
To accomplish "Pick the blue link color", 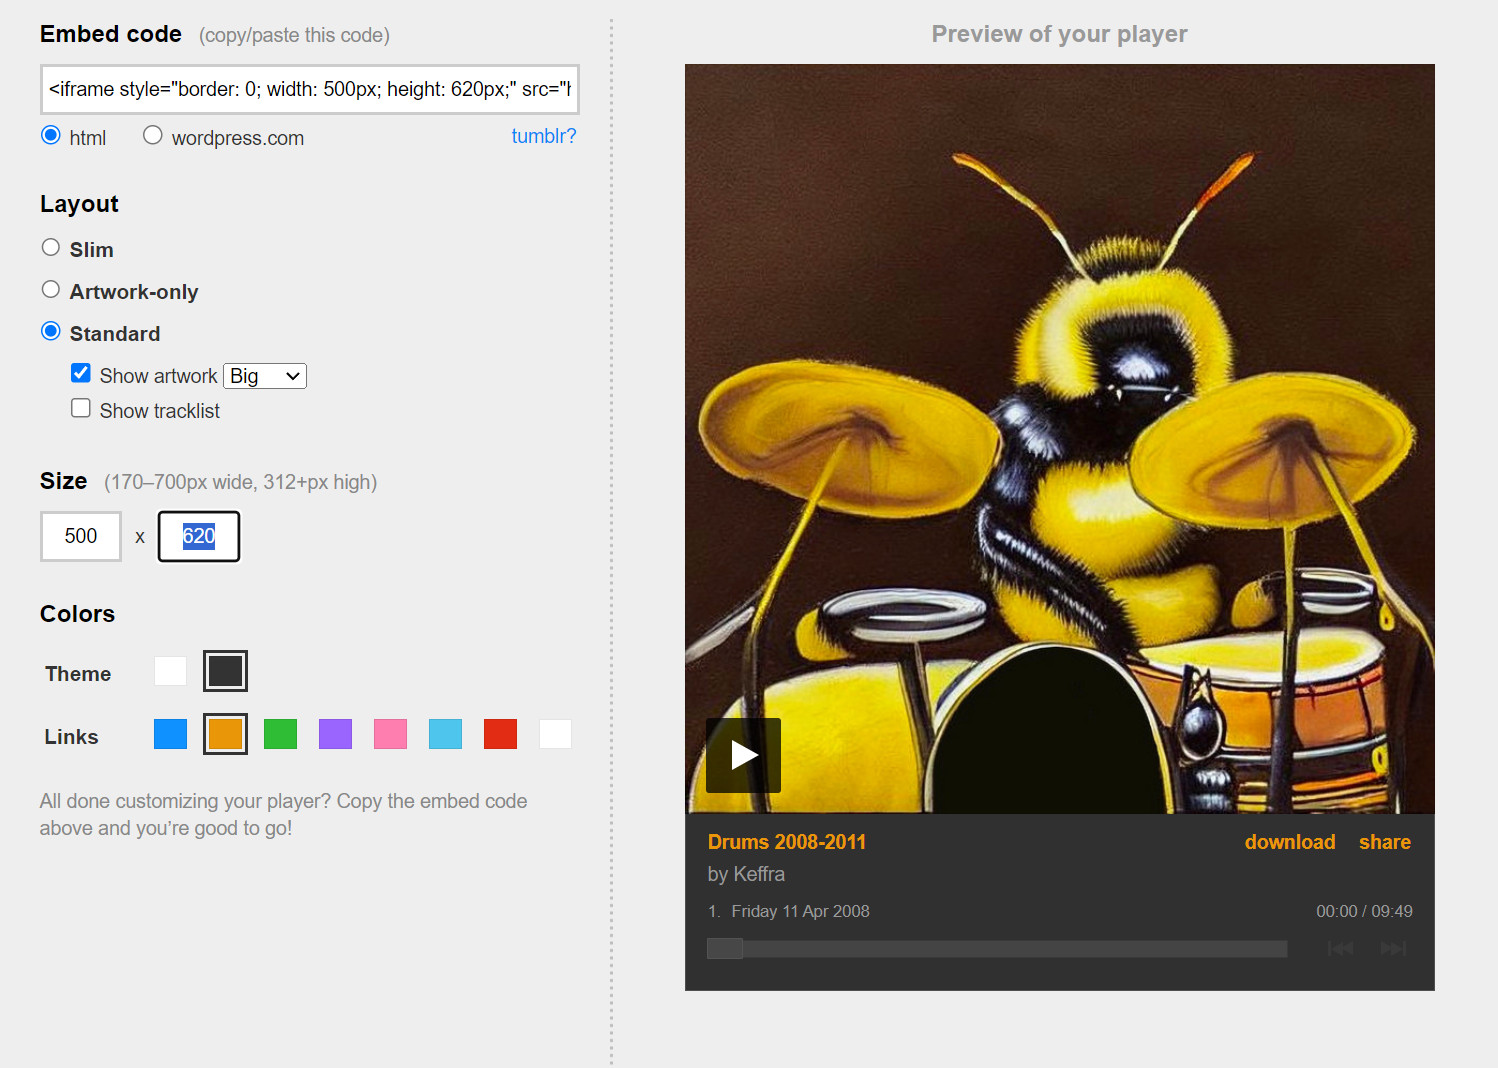I will point(170,734).
